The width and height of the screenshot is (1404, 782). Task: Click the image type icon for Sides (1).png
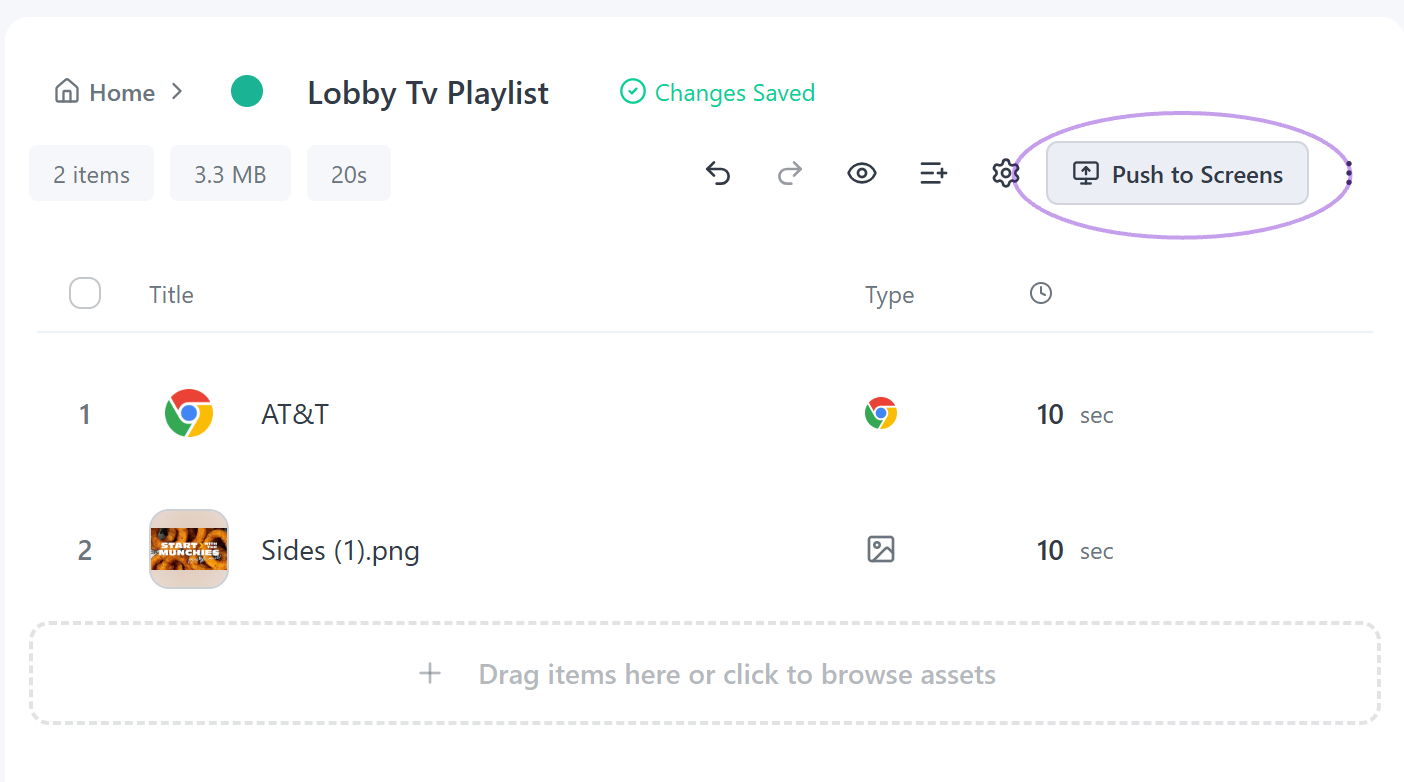pos(881,549)
